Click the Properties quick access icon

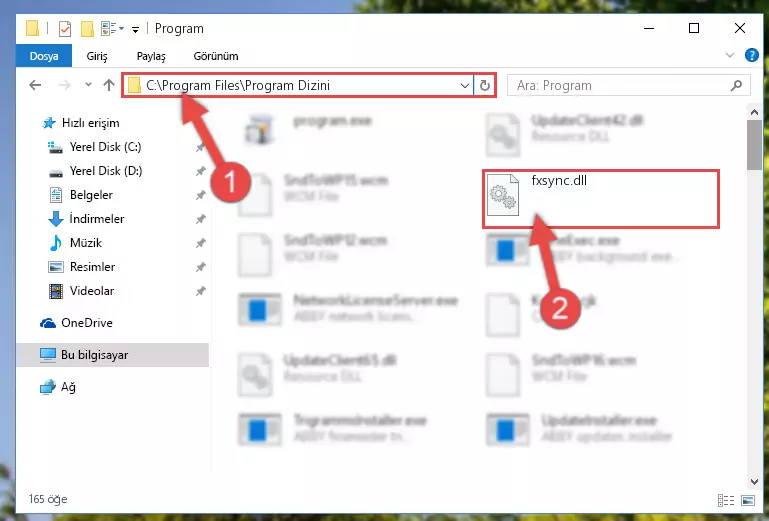pyautogui.click(x=65, y=29)
